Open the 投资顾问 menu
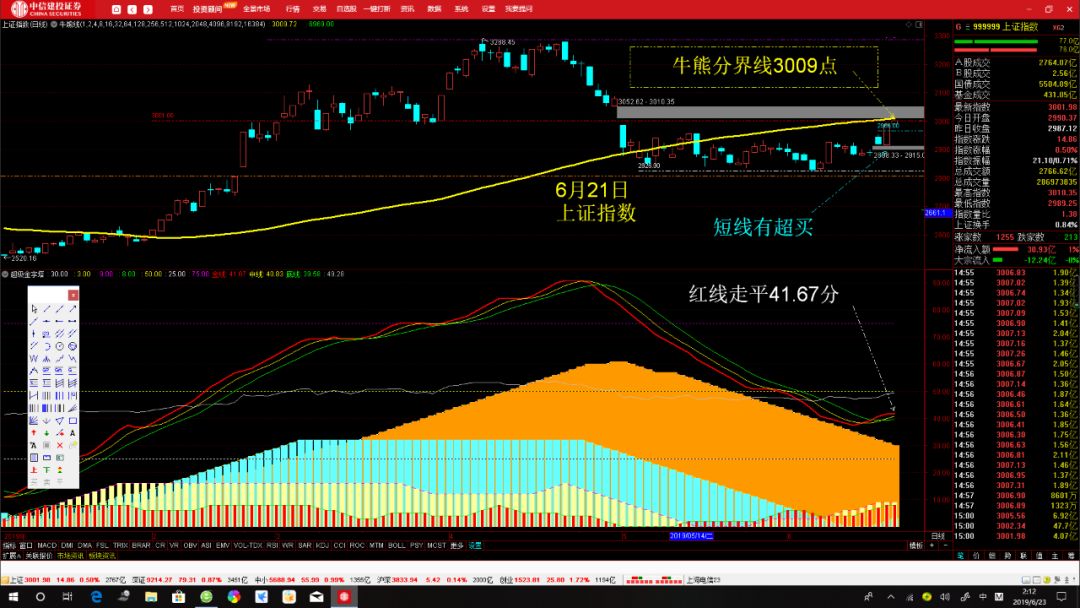 (x=207, y=9)
